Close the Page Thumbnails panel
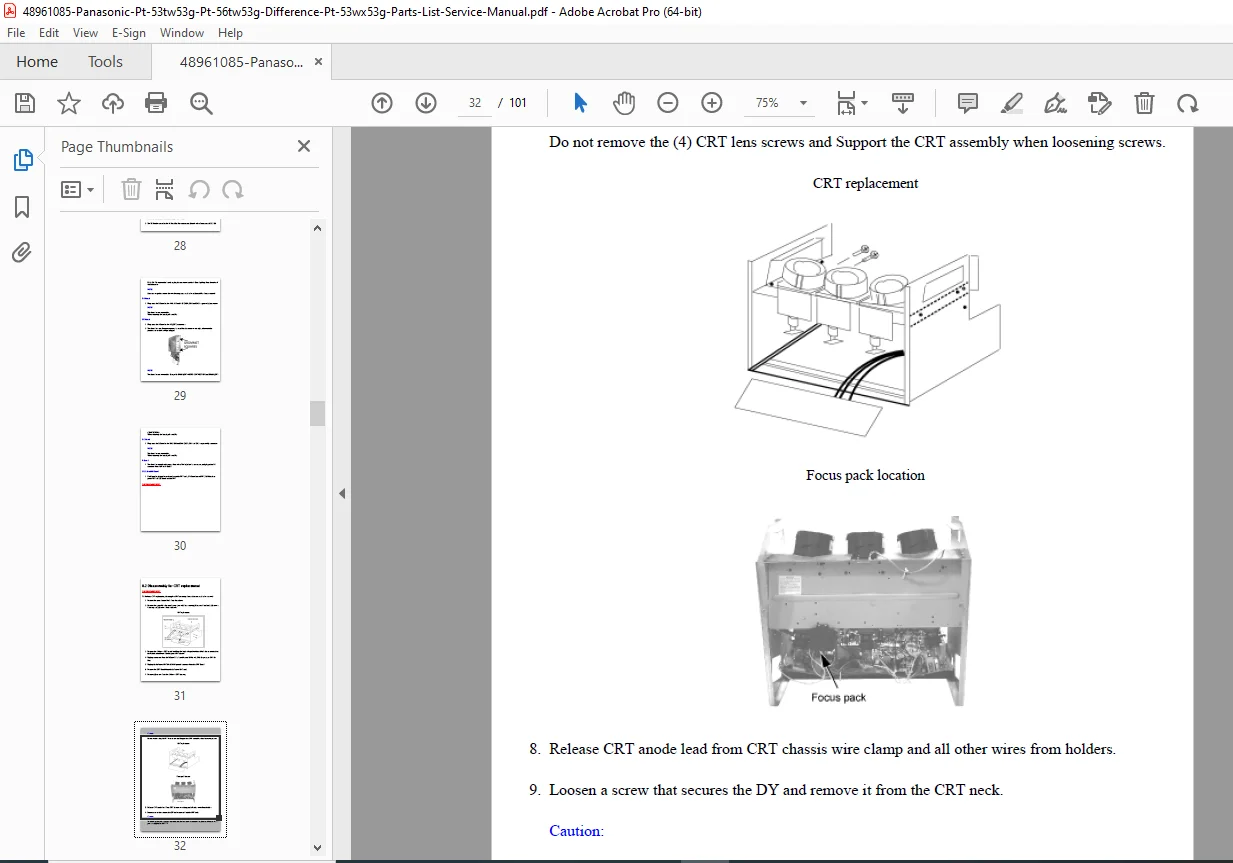 304,146
